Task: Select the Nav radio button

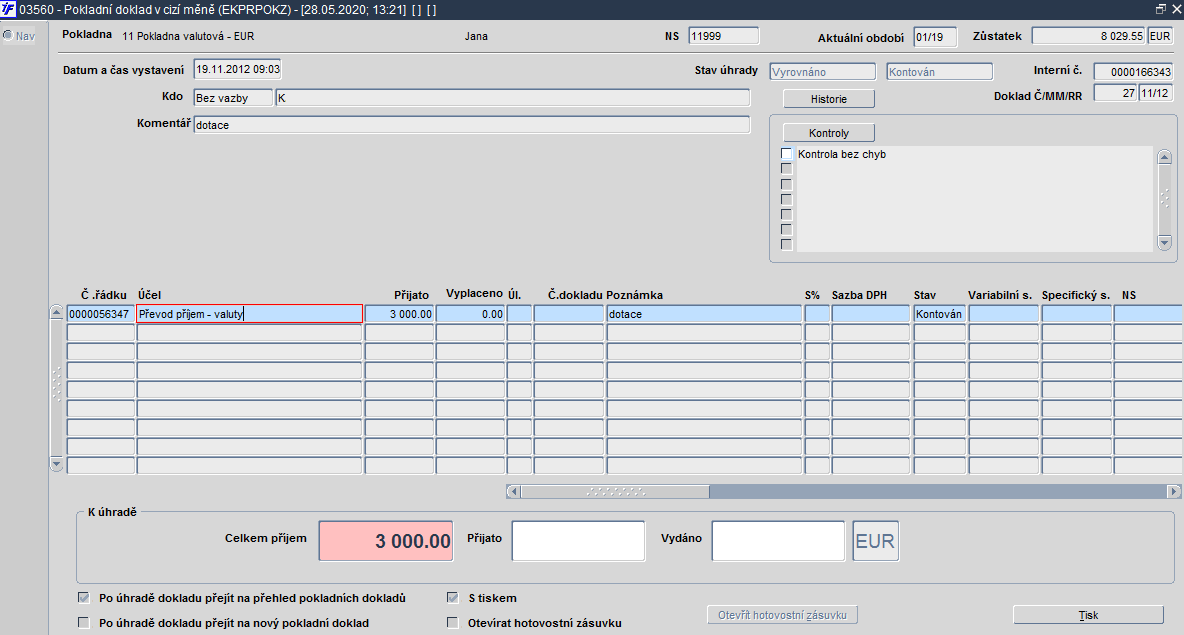Action: [8, 35]
